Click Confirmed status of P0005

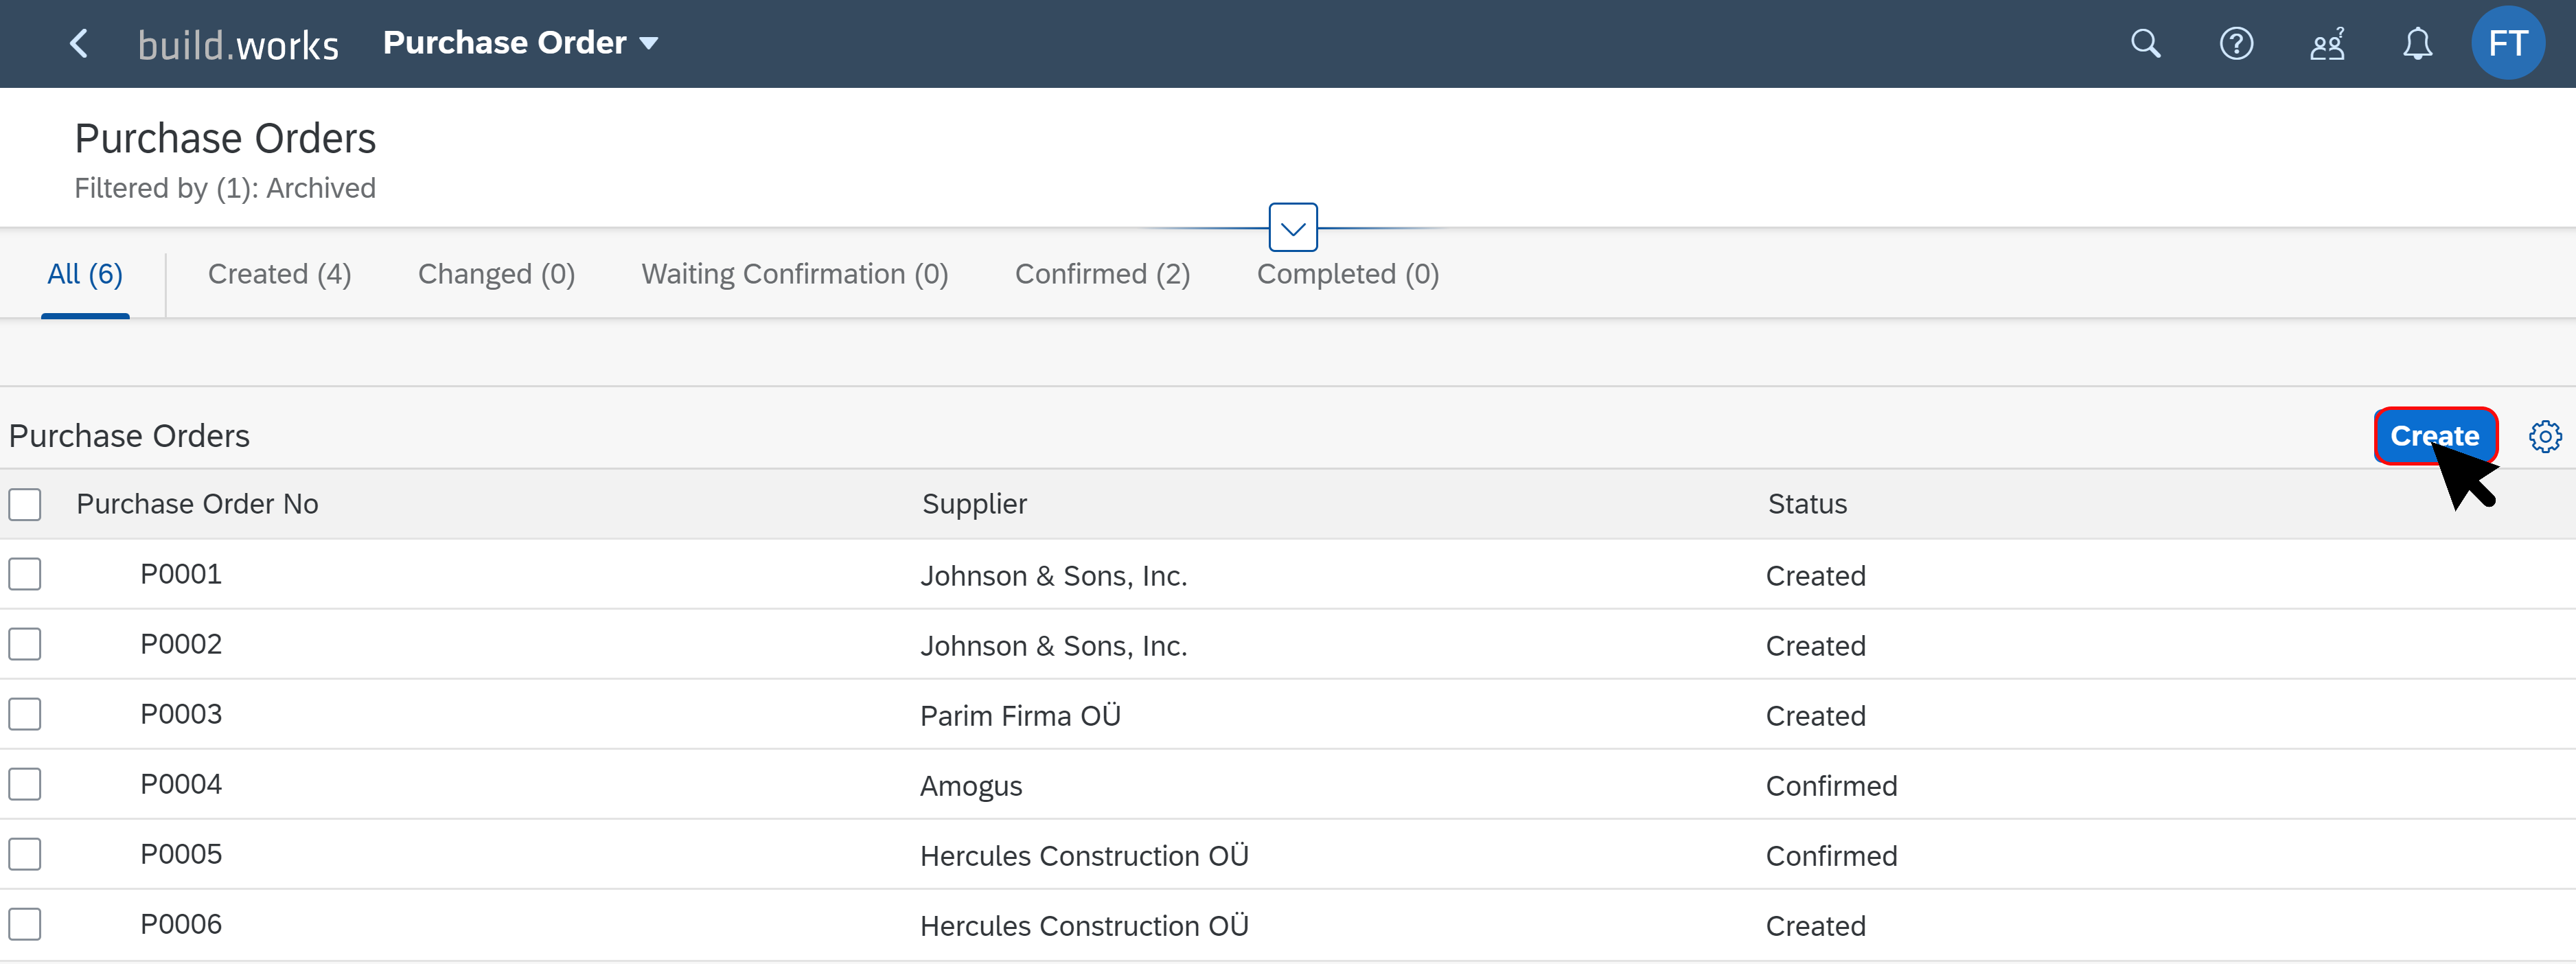pyautogui.click(x=1831, y=856)
